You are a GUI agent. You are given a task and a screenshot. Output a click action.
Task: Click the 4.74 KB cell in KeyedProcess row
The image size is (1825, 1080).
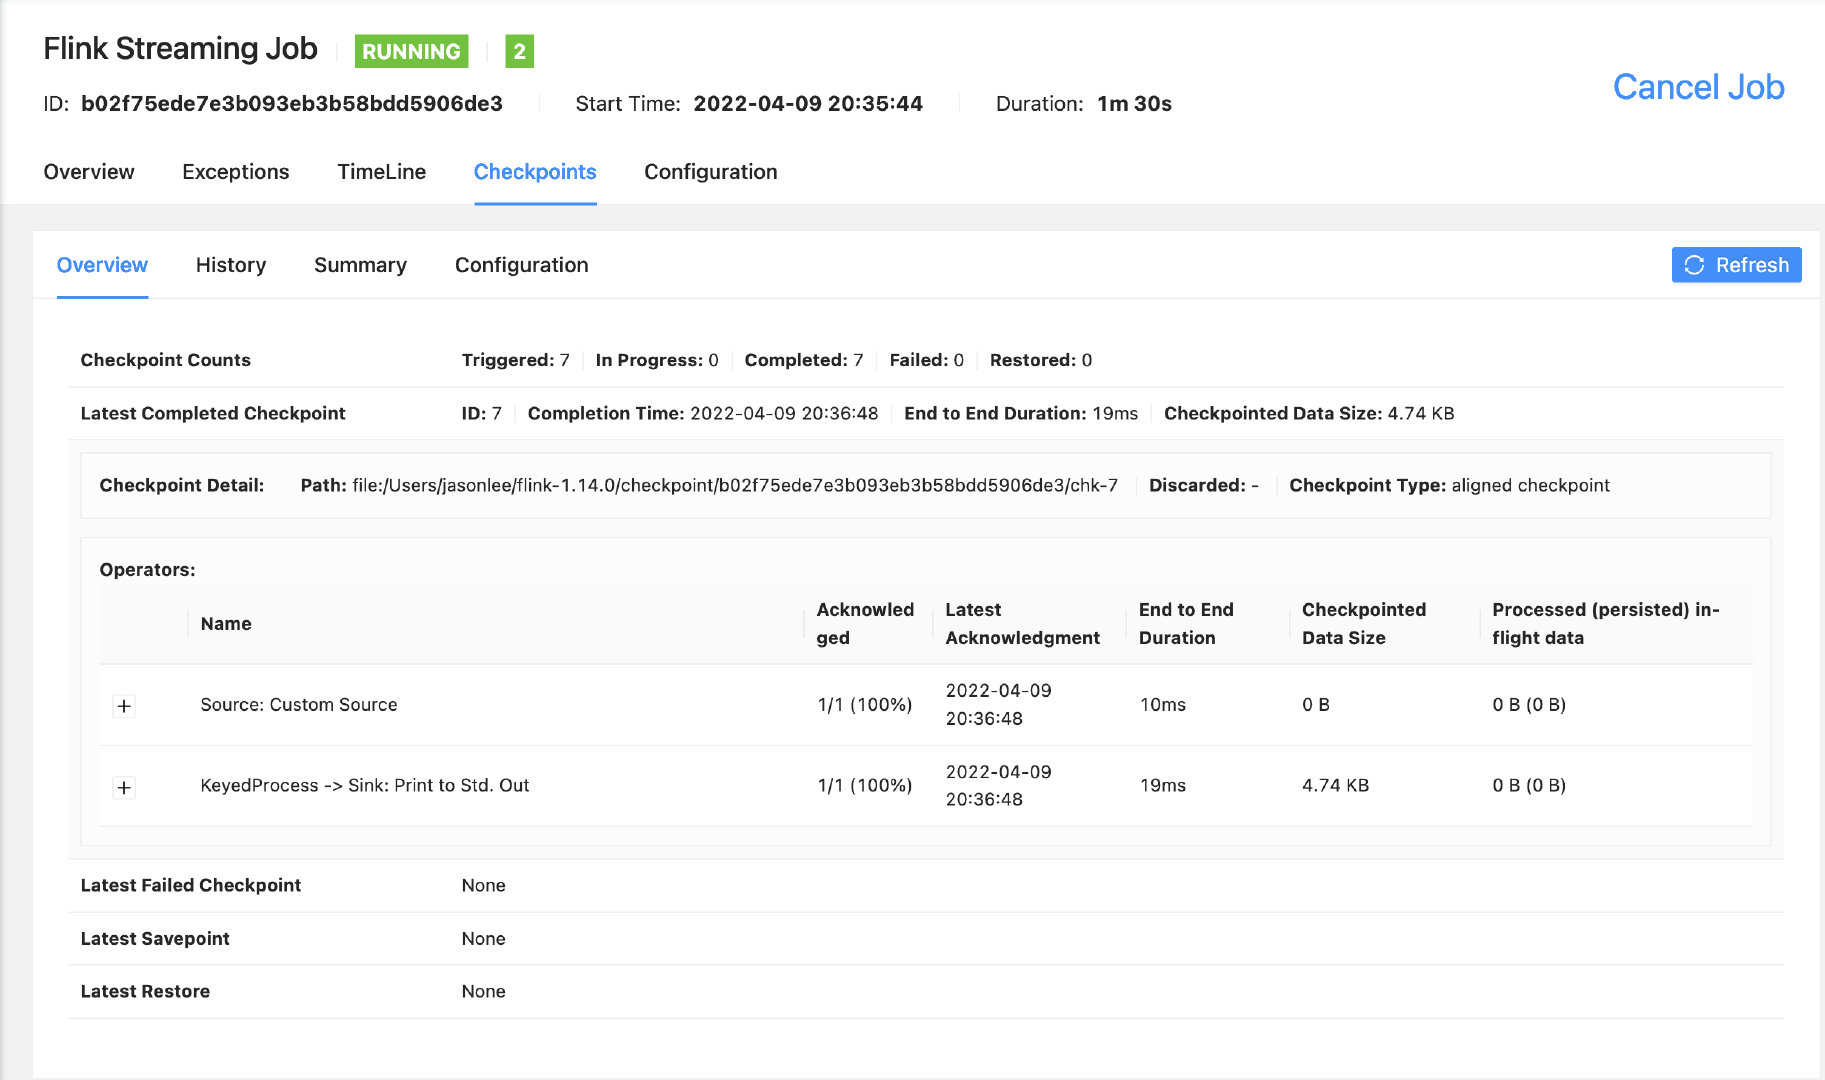[1336, 786]
